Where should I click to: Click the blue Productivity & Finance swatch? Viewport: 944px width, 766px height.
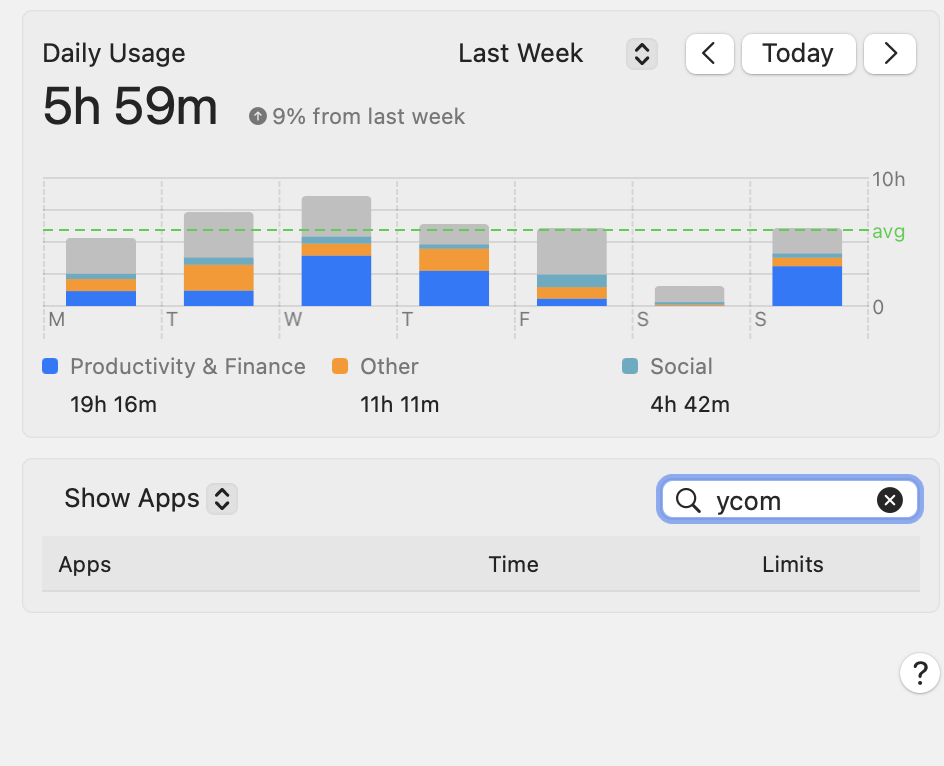click(50, 367)
